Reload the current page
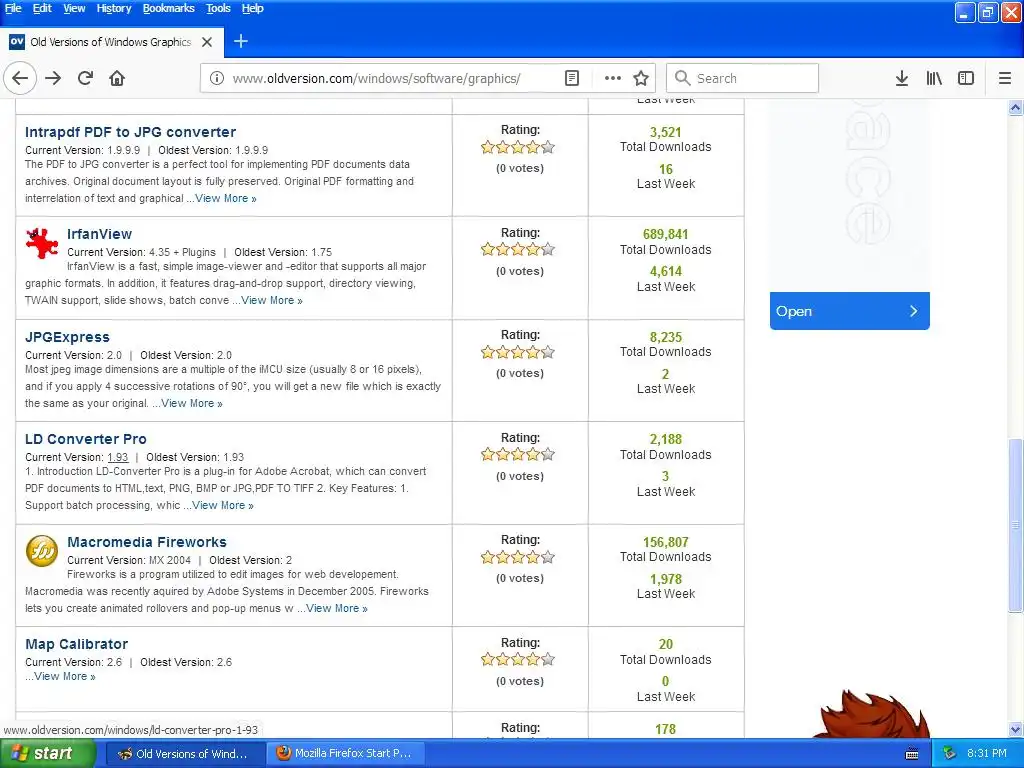 point(85,78)
